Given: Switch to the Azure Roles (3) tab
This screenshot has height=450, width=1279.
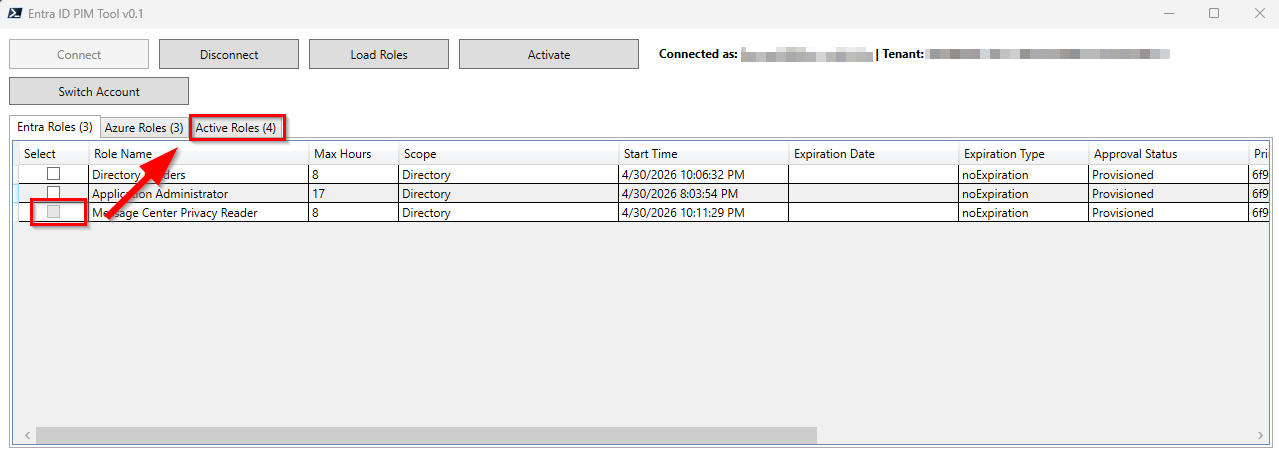Looking at the screenshot, I should pos(144,128).
